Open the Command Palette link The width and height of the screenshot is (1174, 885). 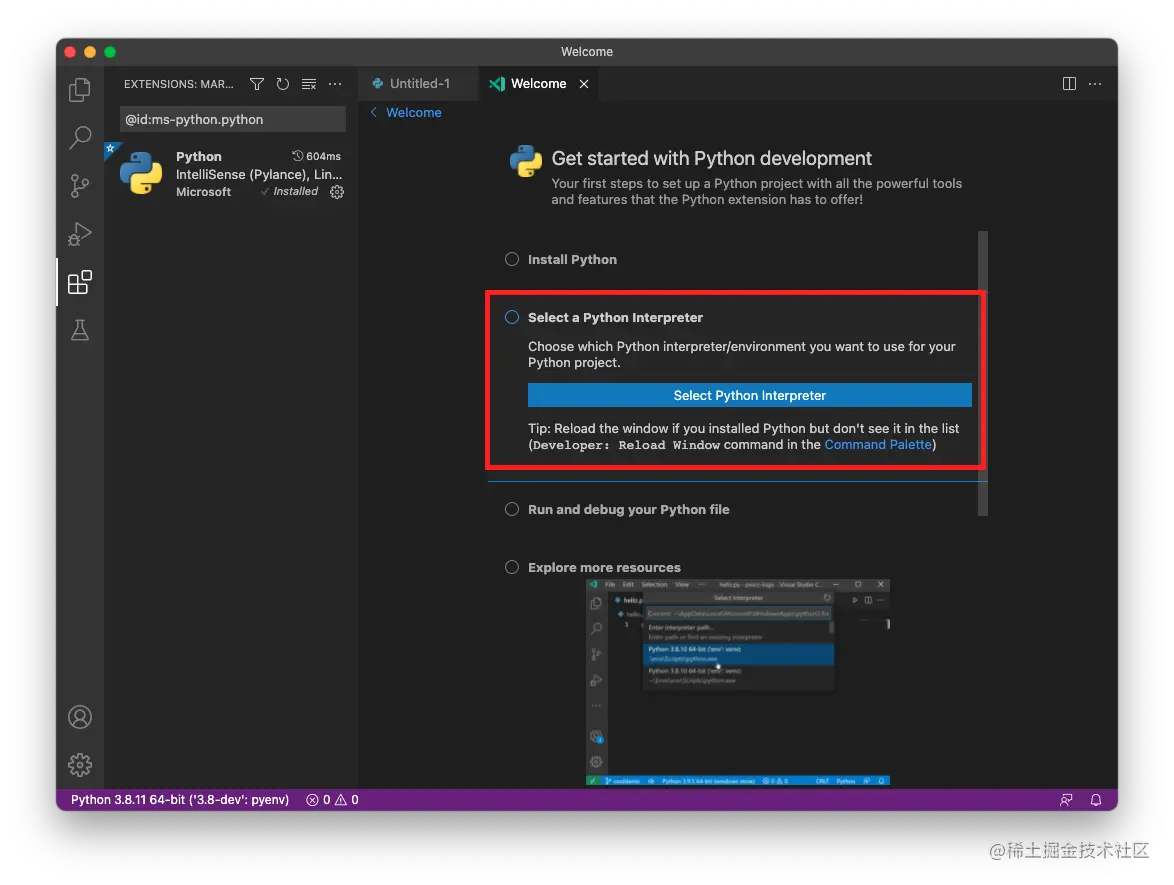tap(878, 445)
